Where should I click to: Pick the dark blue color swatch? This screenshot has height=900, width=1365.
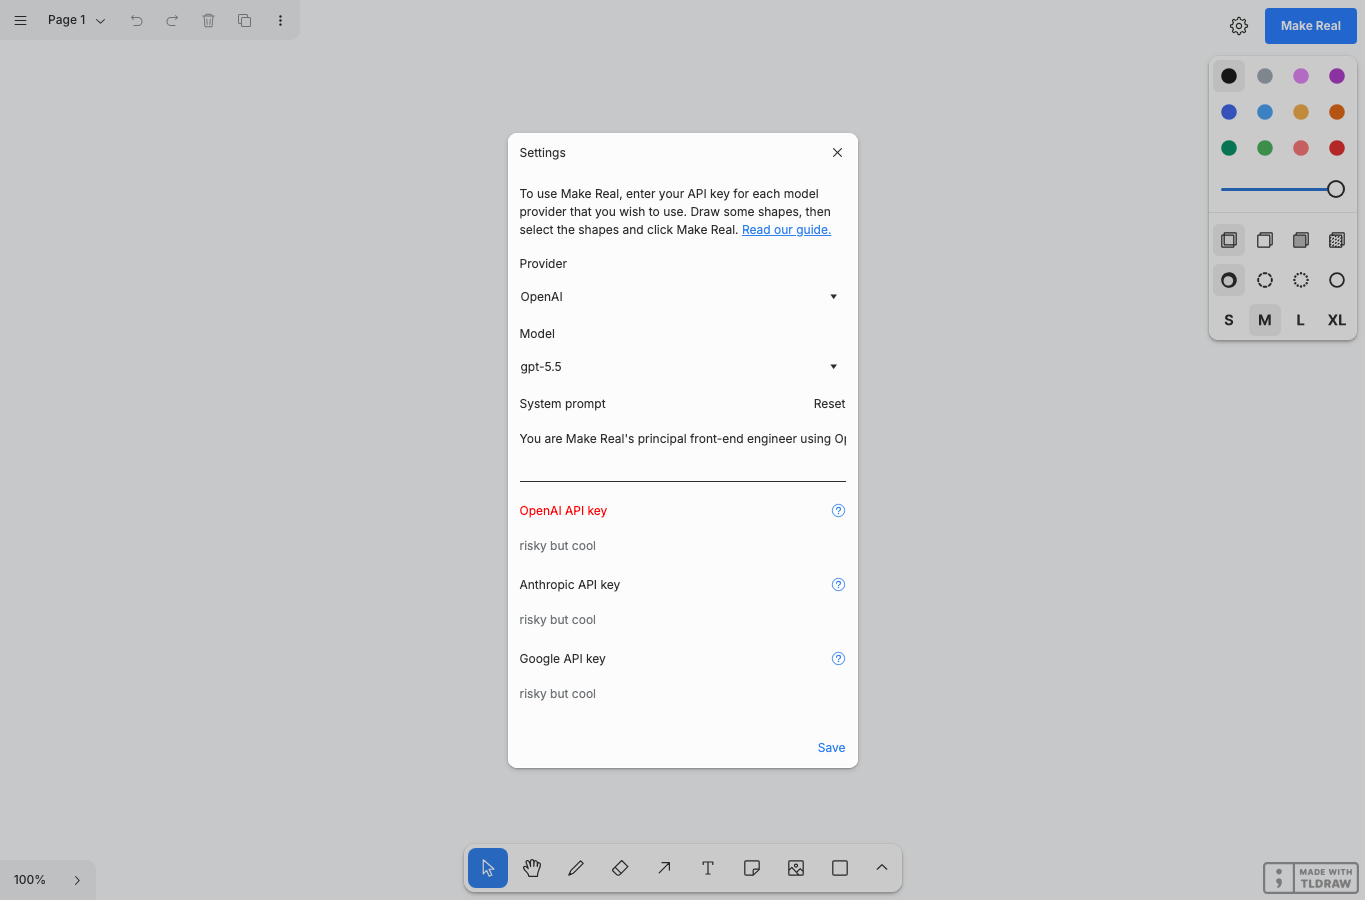coord(1229,112)
